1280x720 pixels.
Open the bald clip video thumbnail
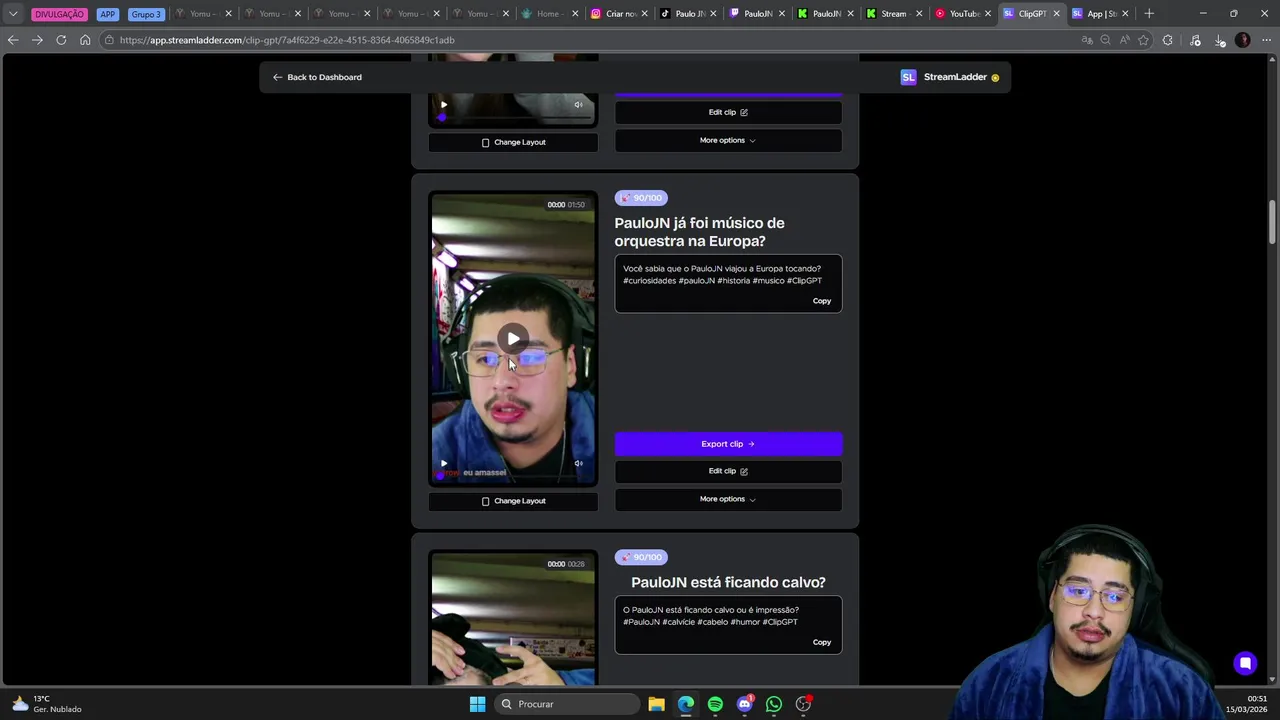513,618
